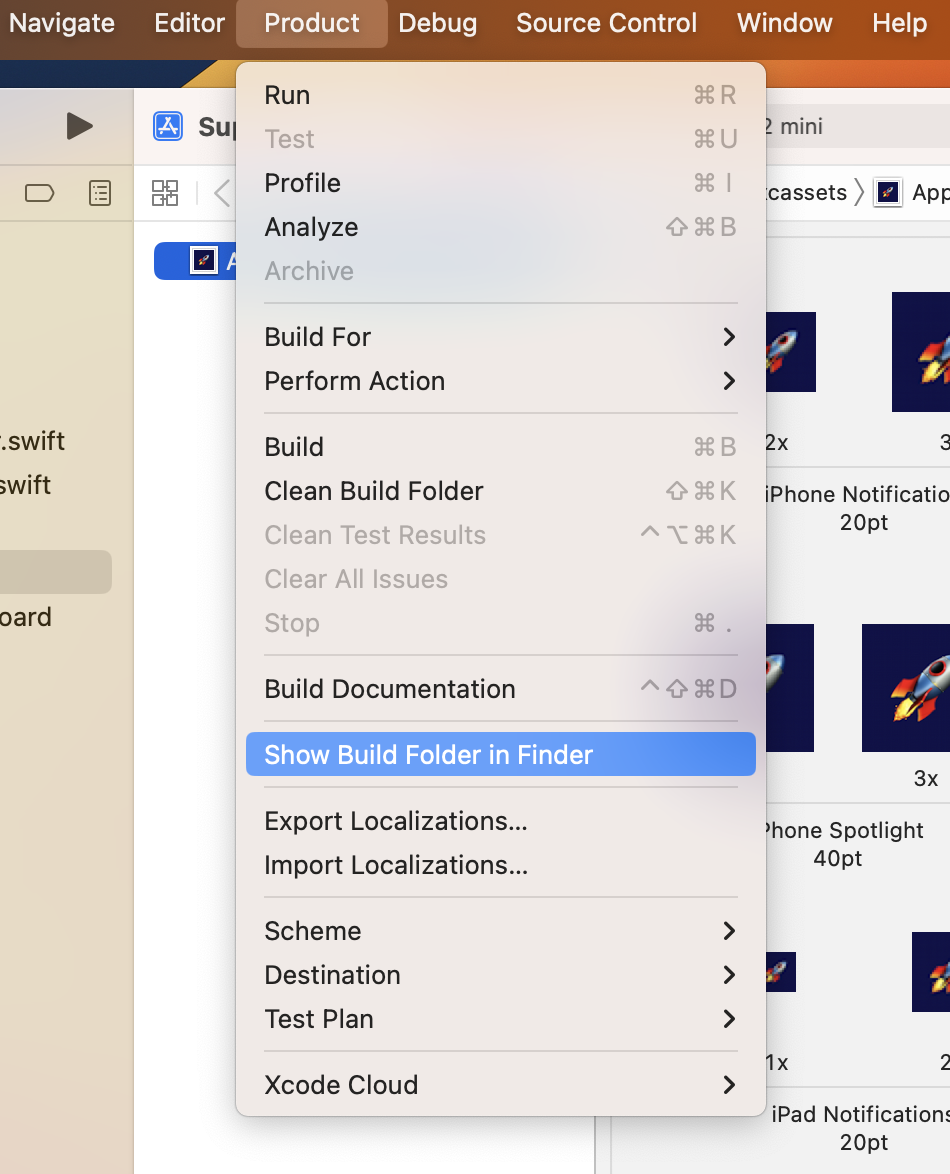The height and width of the screenshot is (1174, 950).
Task: Open the Source Control menu
Action: pyautogui.click(x=606, y=23)
